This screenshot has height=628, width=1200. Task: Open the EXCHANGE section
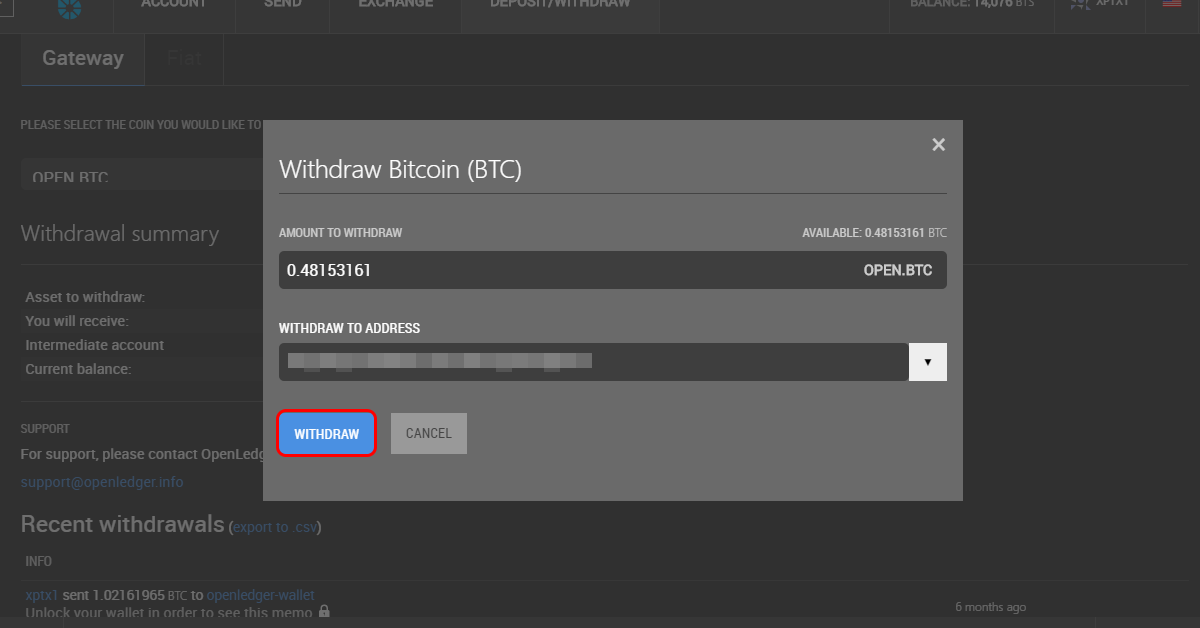pyautogui.click(x=396, y=5)
